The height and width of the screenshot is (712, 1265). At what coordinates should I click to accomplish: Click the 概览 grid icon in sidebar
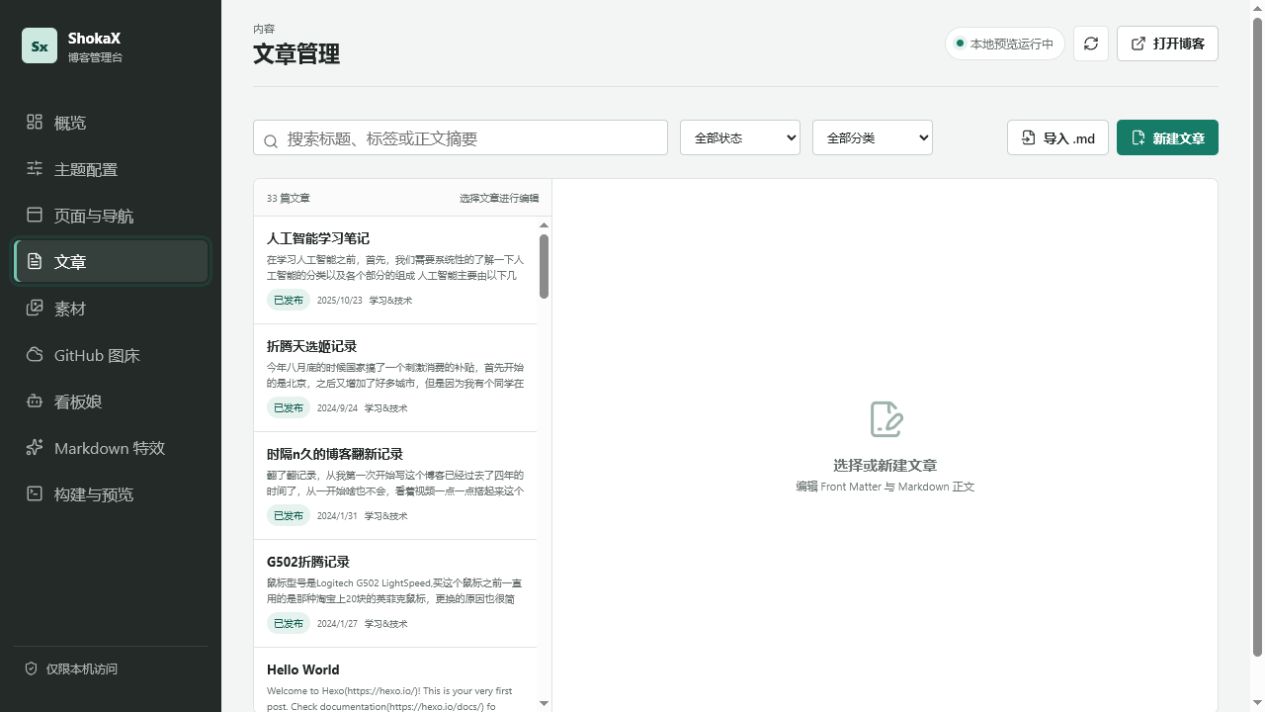pos(35,122)
